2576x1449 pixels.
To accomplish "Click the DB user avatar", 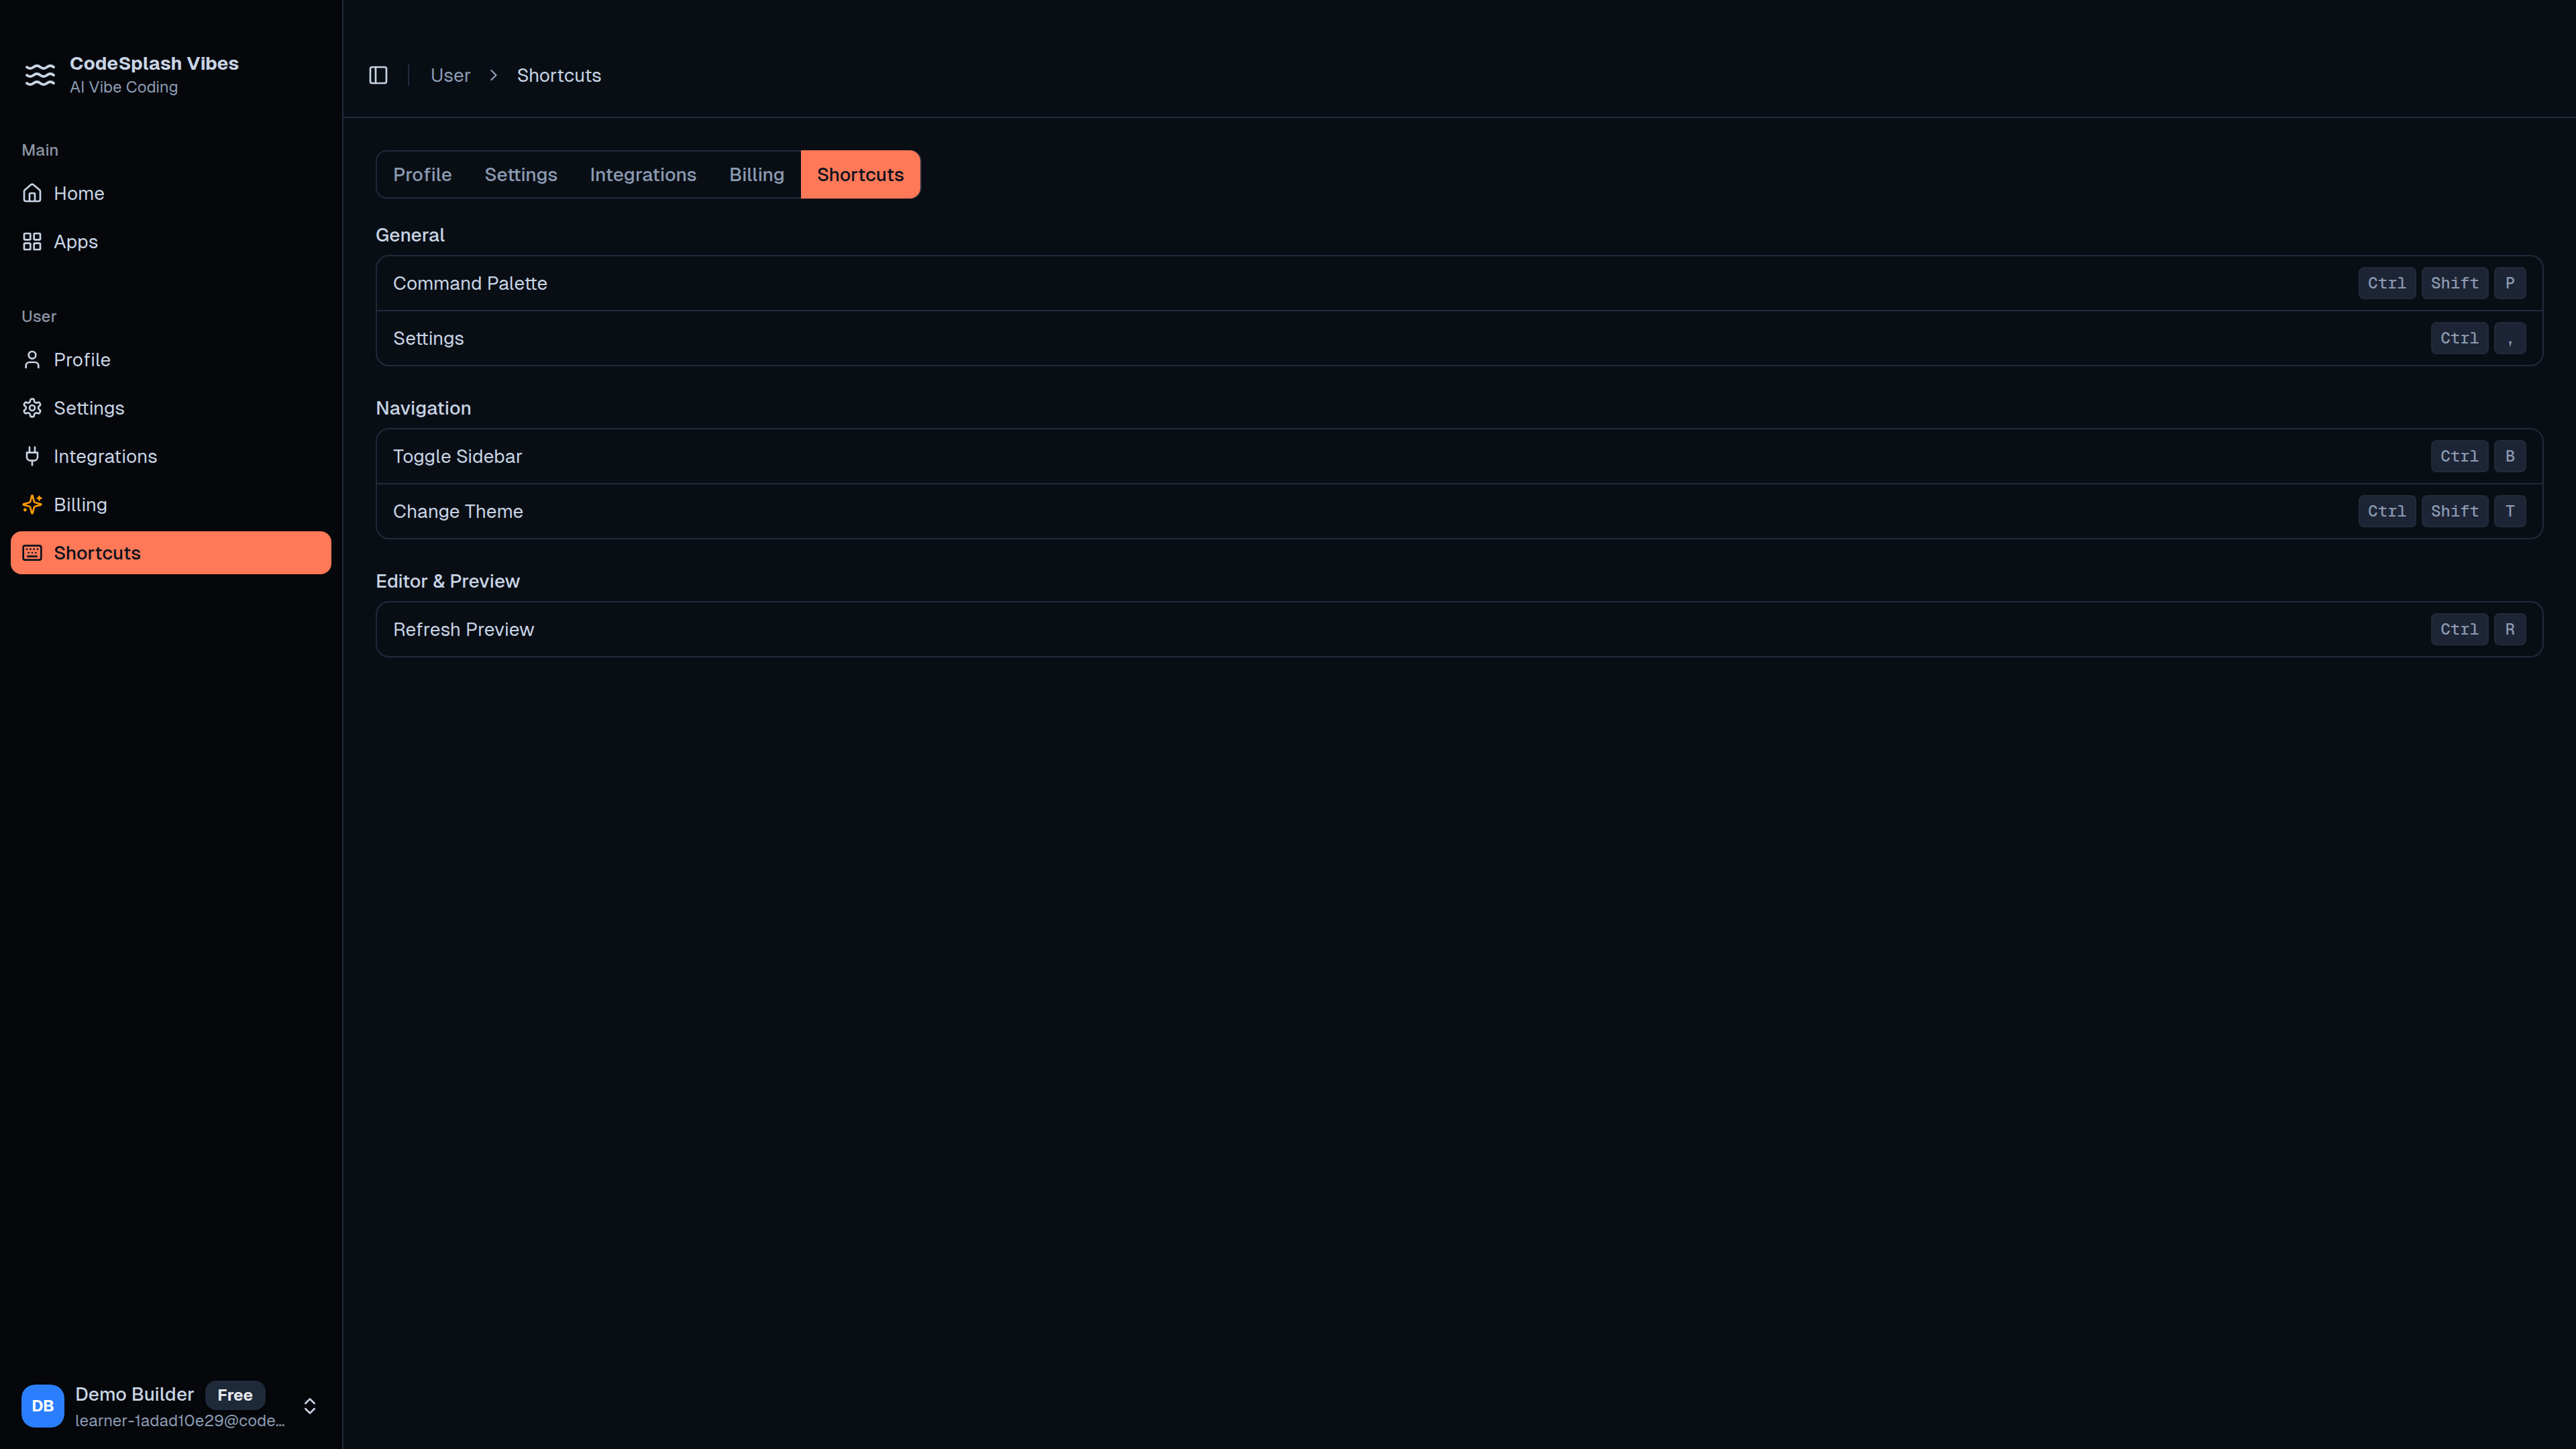I will (43, 1405).
